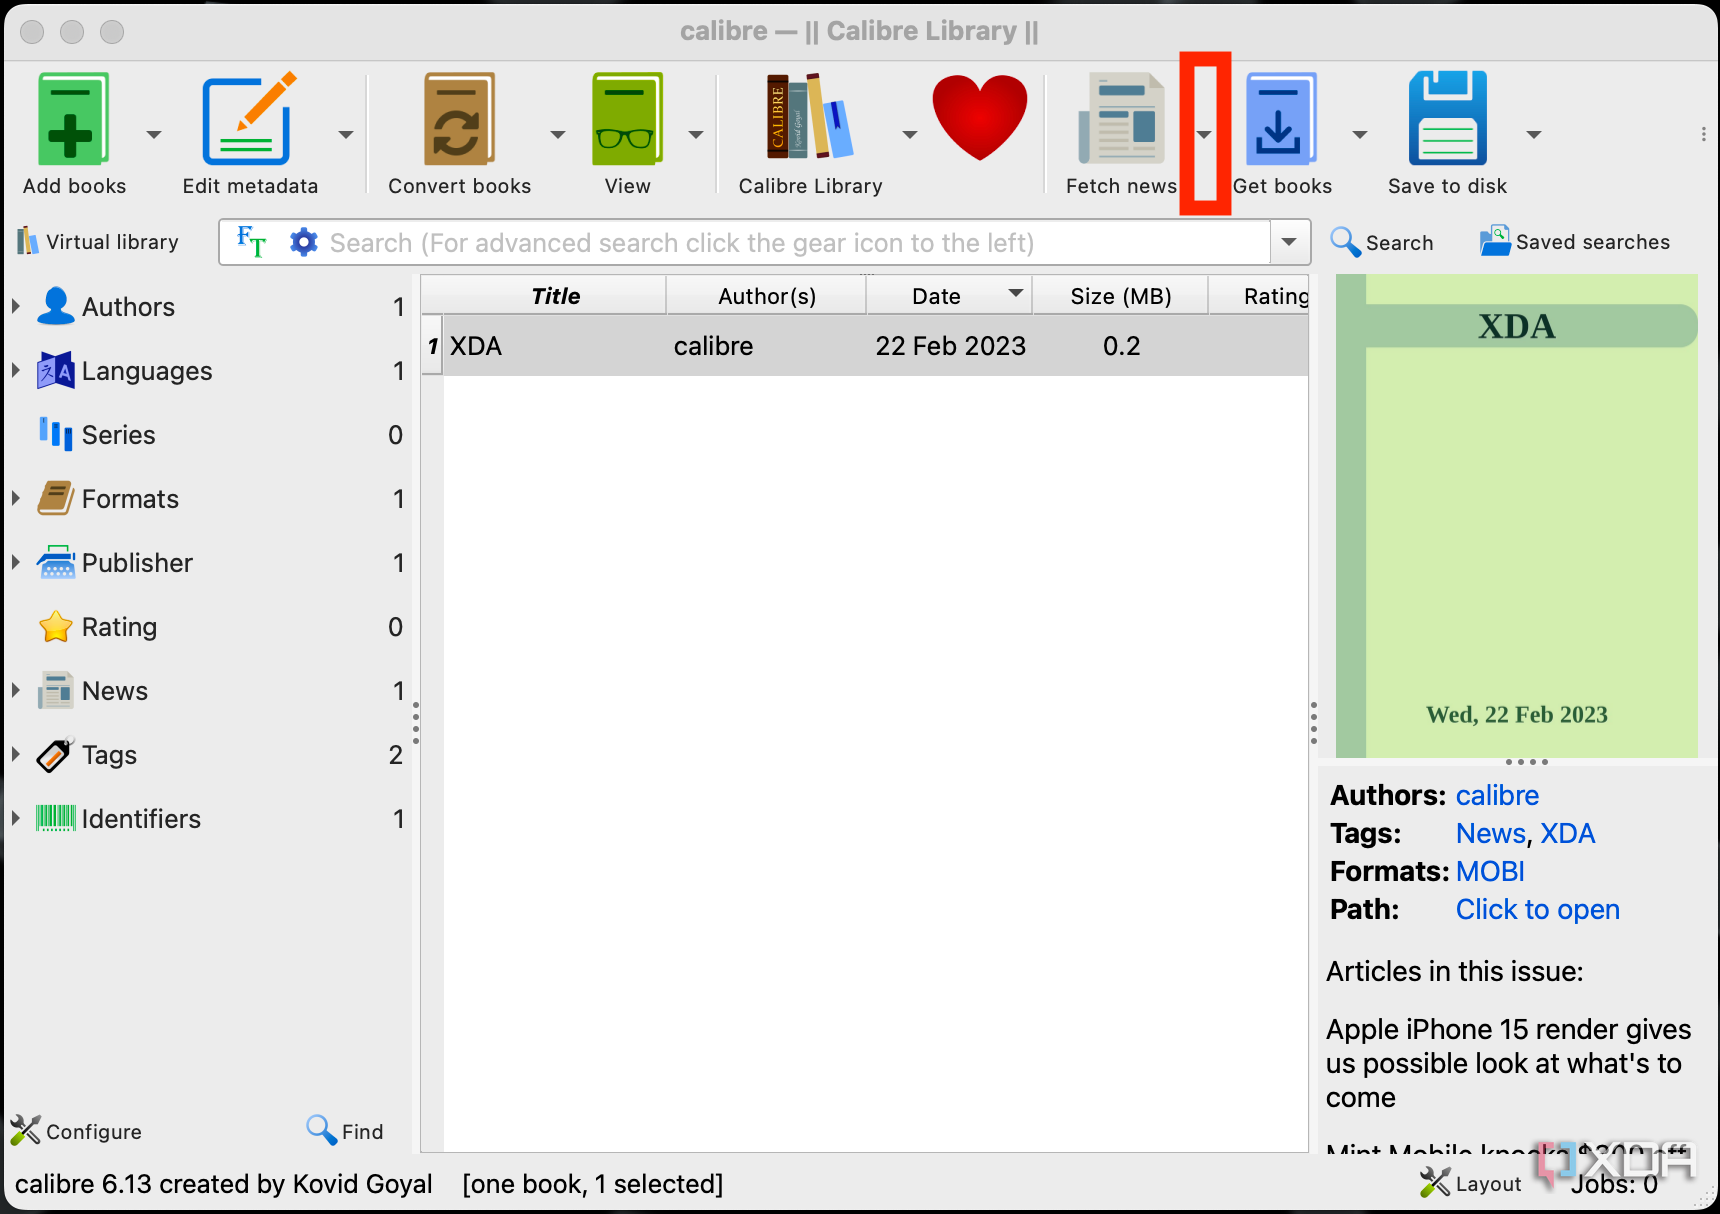Click the Calibre Library bookshelf icon
The width and height of the screenshot is (1720, 1214).
pos(810,117)
